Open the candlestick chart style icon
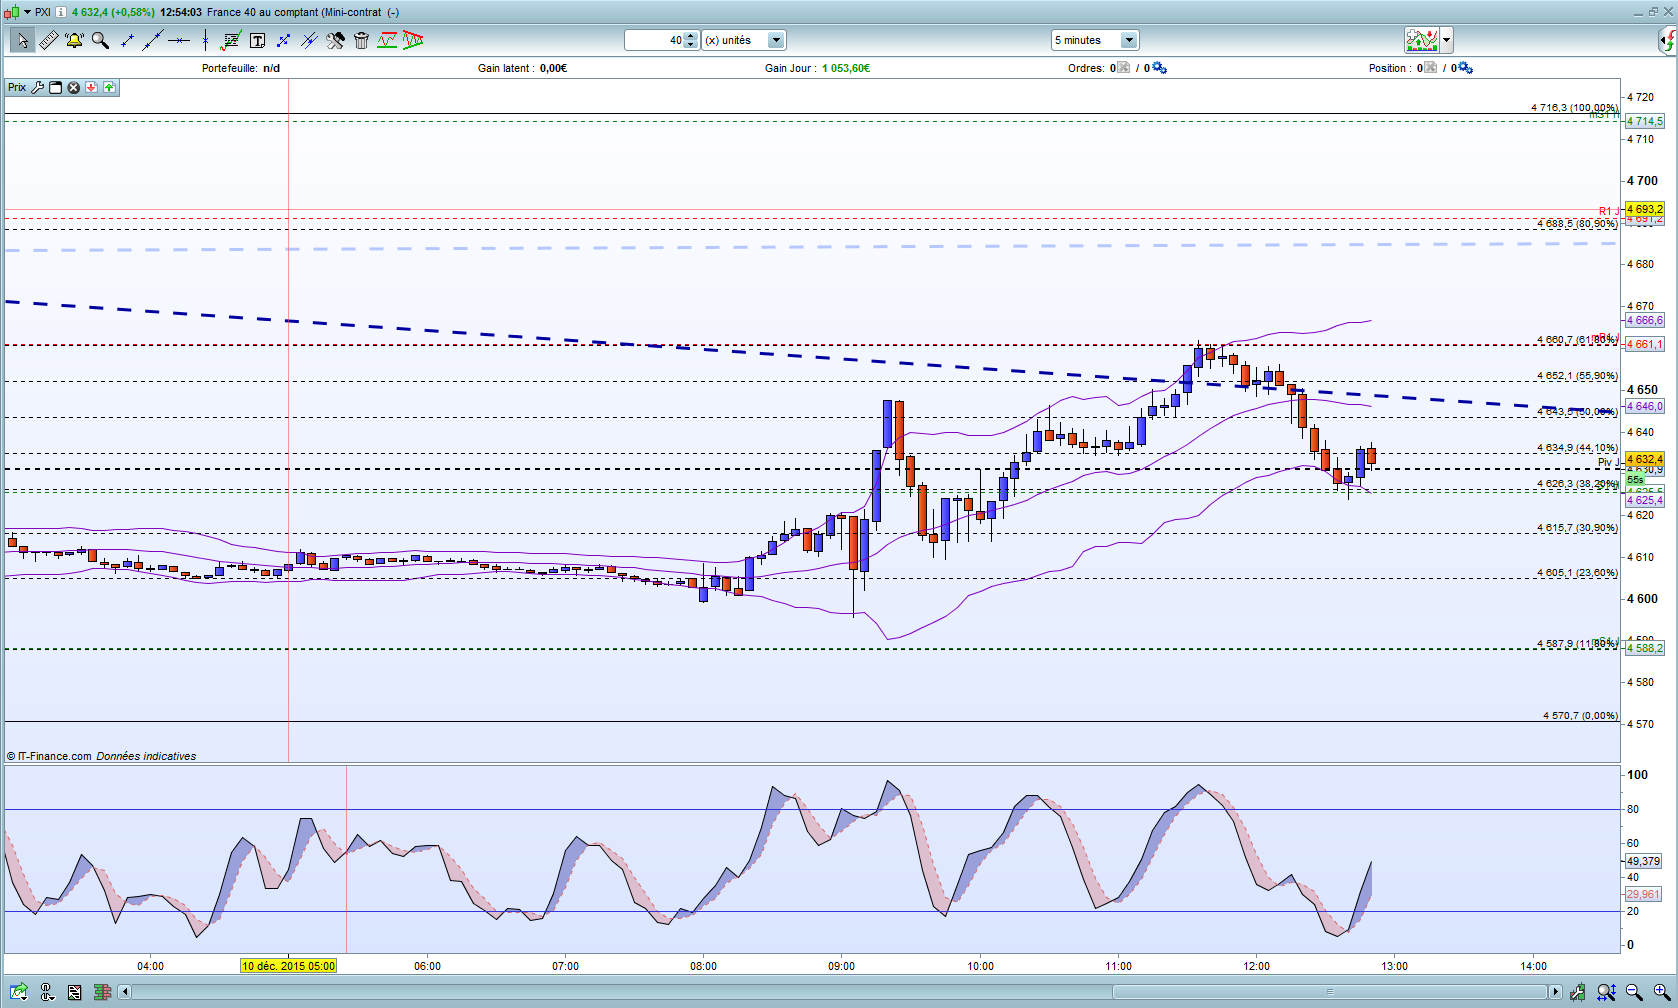Viewport: 1678px width, 1008px height. click(x=11, y=12)
